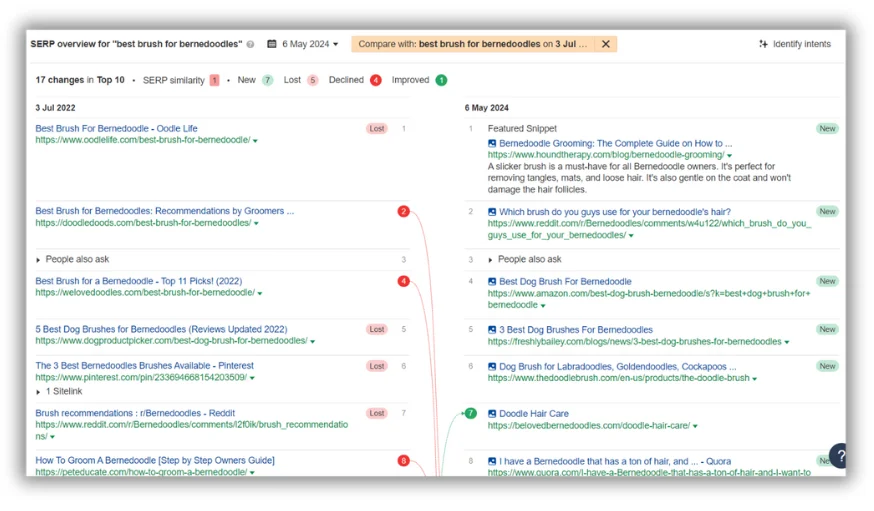Expand People also ask in 6 May 2024 column
Viewport: 874px width, 511px height.
(491, 260)
